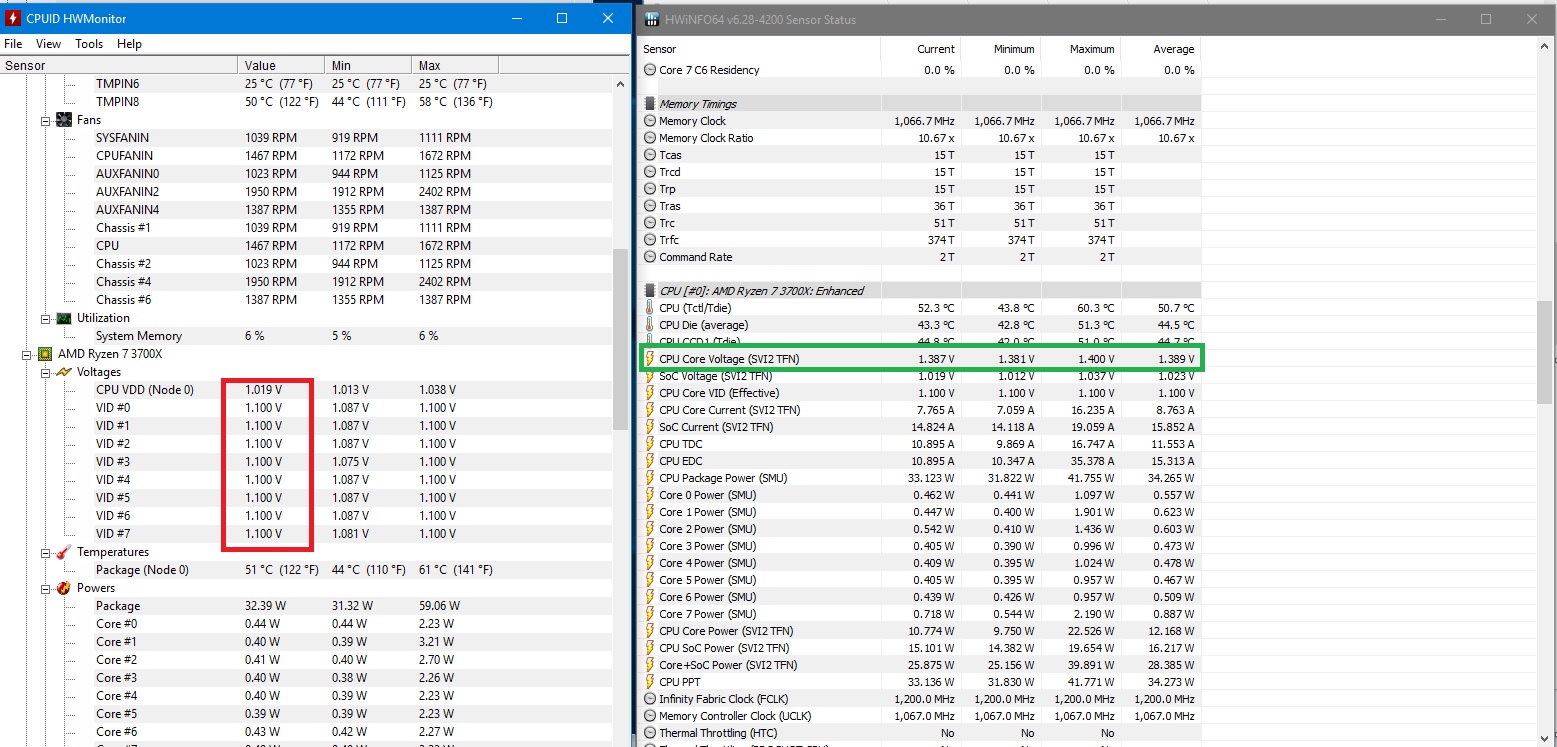Click the chip icon beside Memory Timings
Image resolution: width=1557 pixels, height=747 pixels.
[650, 104]
